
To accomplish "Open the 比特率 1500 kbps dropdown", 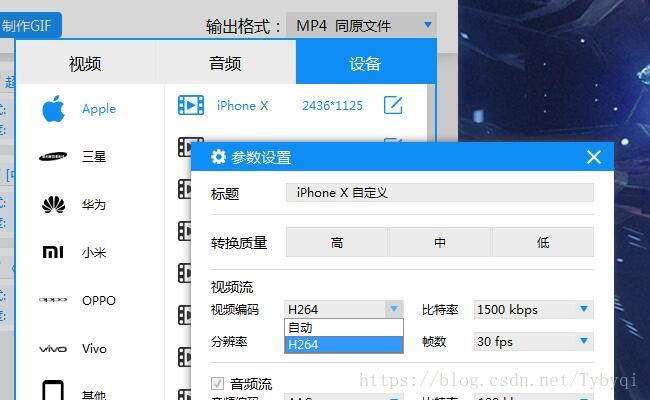I will click(x=534, y=309).
